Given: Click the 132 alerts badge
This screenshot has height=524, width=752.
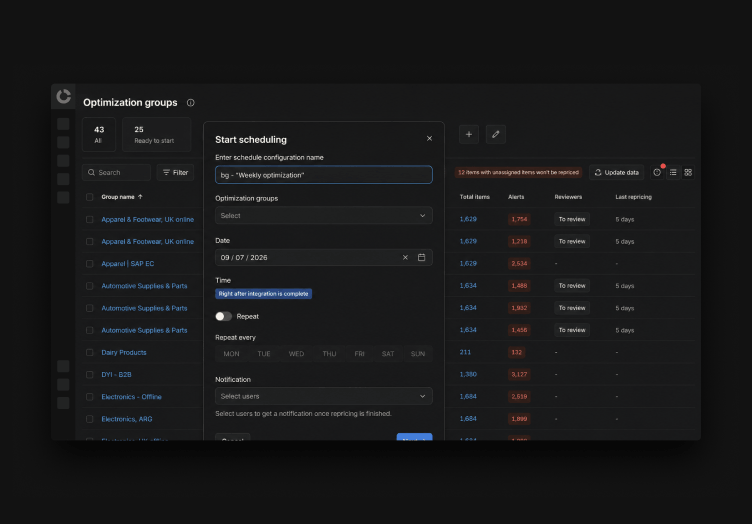Looking at the screenshot, I should (x=516, y=352).
